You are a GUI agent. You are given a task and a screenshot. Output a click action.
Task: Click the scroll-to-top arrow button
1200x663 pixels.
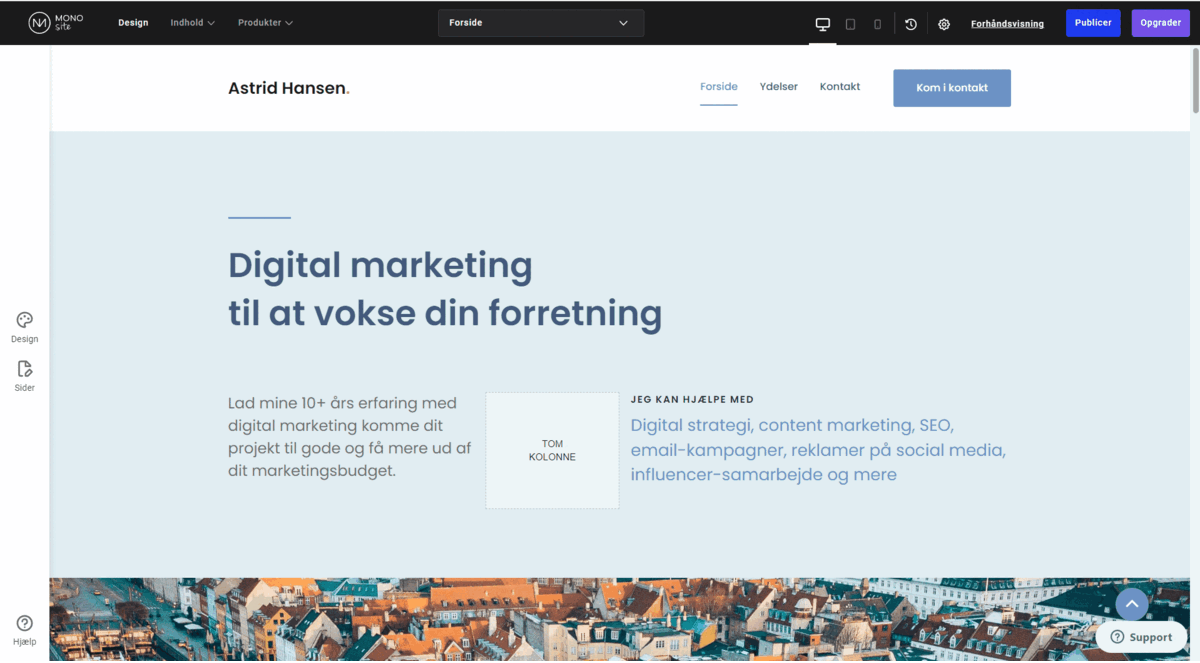pos(1132,604)
